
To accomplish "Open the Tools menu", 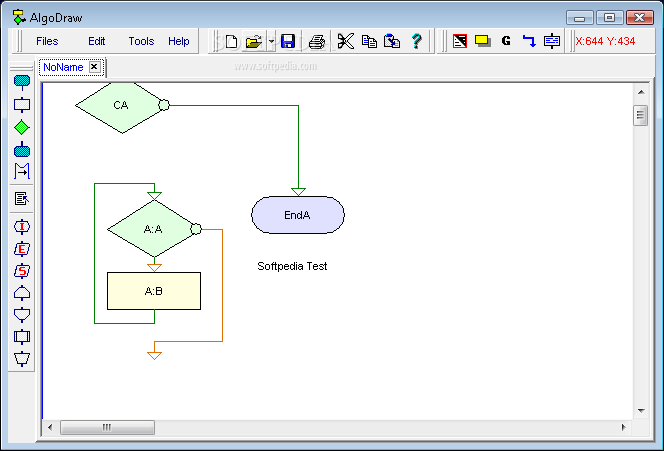I will pyautogui.click(x=141, y=42).
